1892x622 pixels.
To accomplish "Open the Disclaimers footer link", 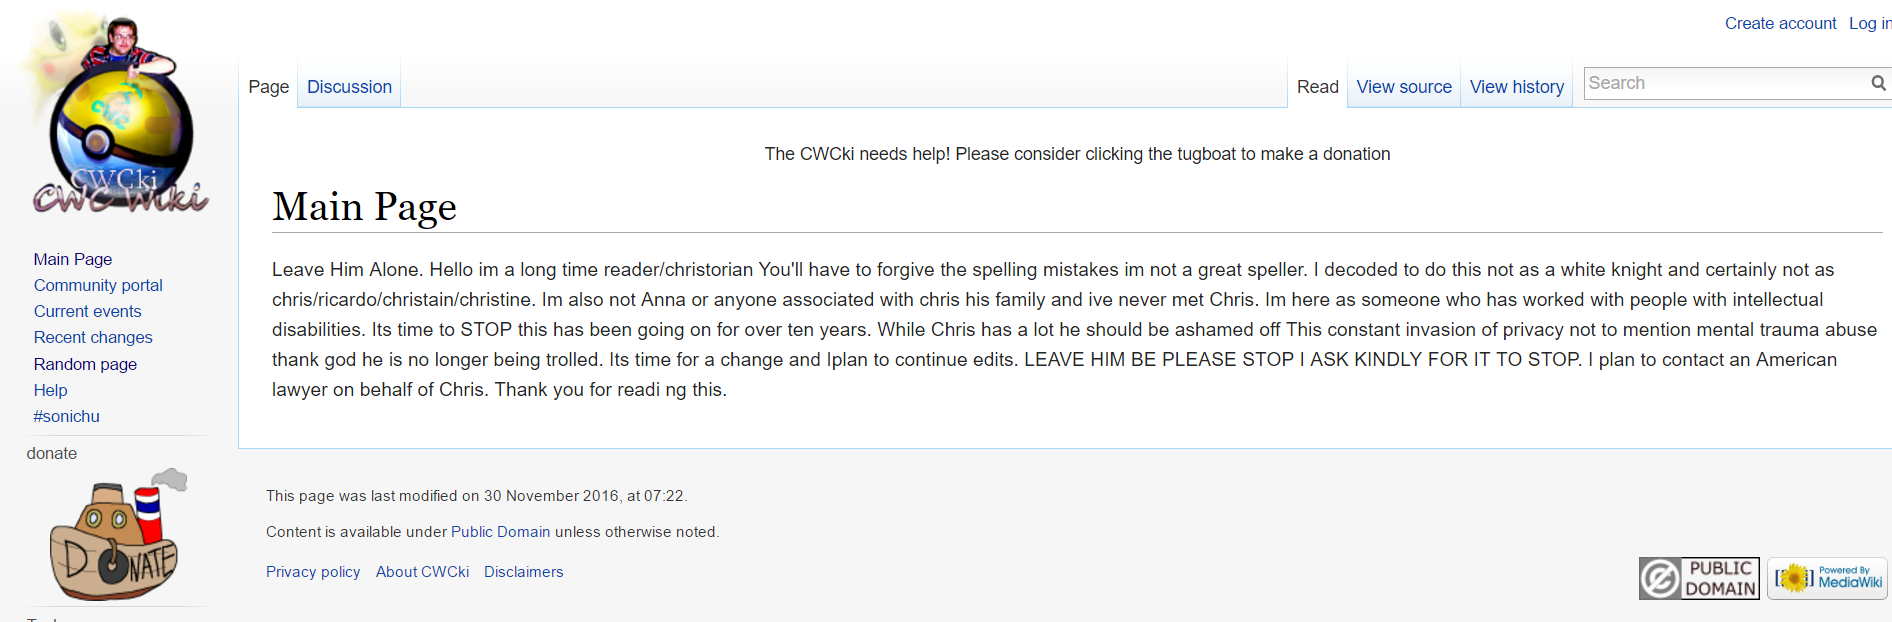I will [524, 572].
